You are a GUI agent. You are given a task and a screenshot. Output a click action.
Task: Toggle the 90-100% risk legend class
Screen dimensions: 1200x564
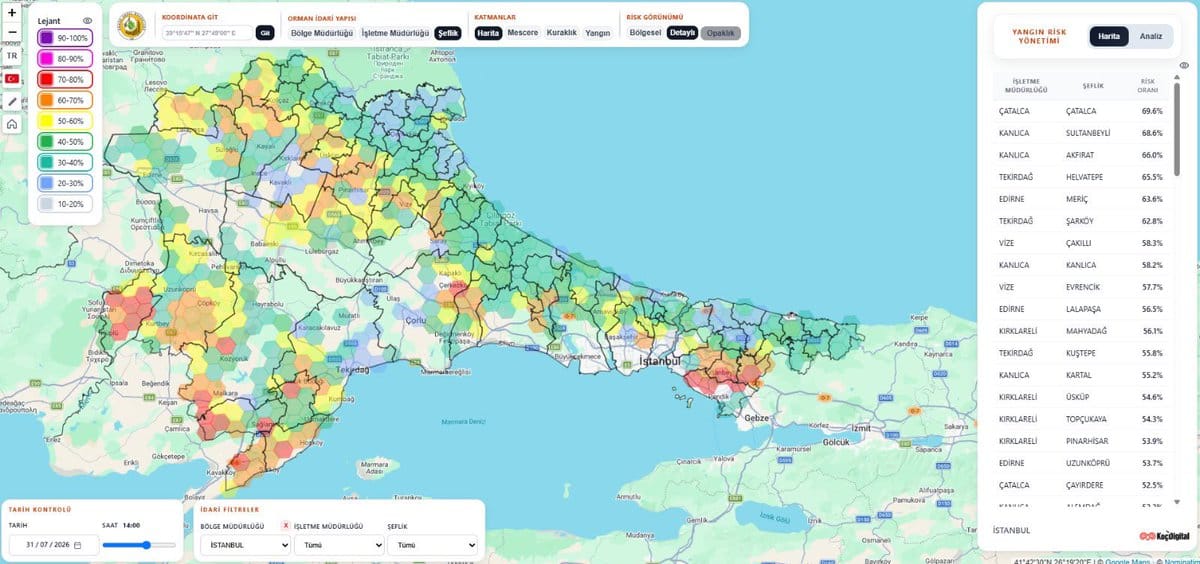tap(65, 38)
